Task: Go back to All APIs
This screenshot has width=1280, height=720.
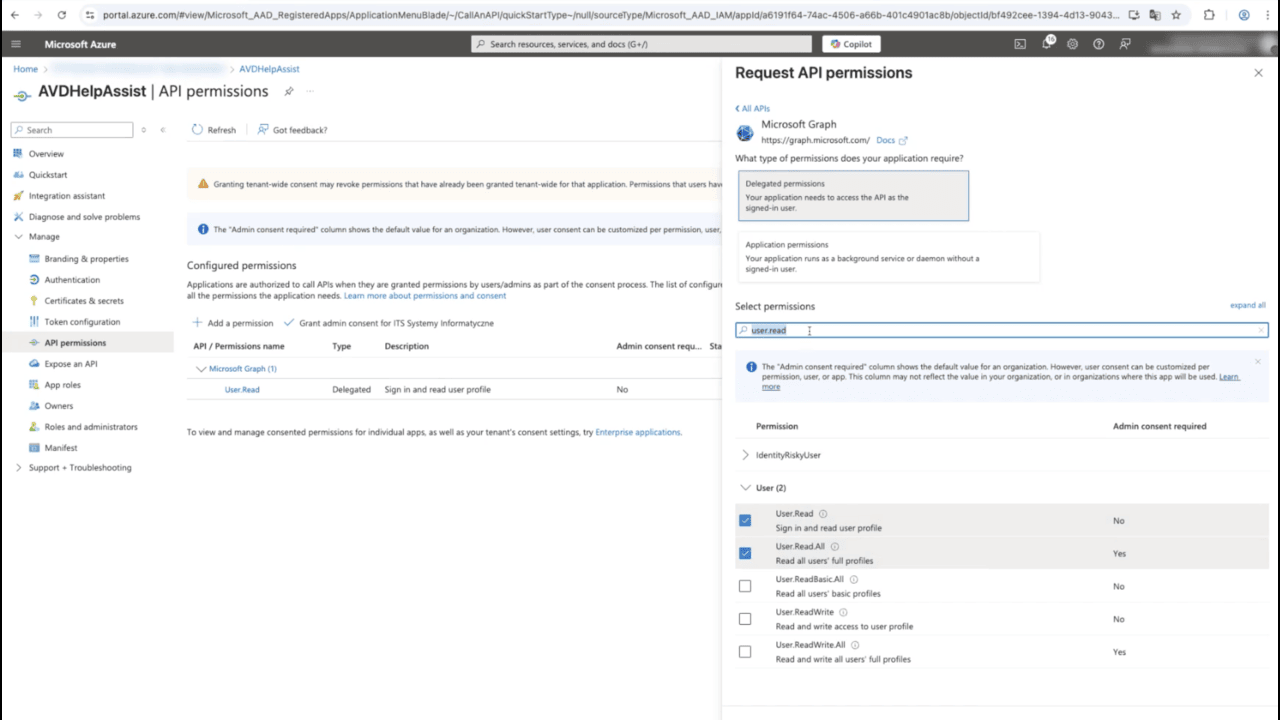Action: pyautogui.click(x=752, y=108)
